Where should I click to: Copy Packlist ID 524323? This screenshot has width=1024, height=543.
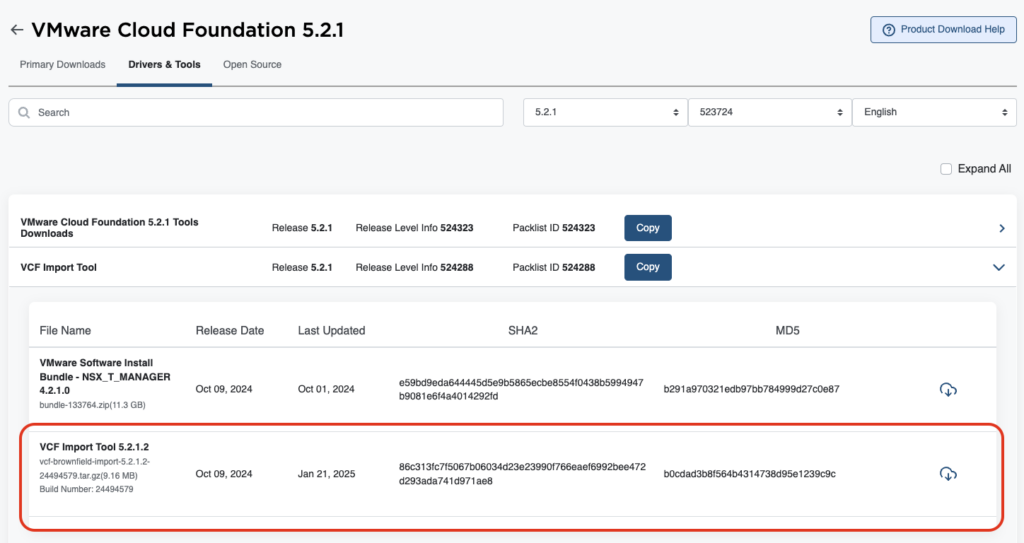tap(648, 228)
